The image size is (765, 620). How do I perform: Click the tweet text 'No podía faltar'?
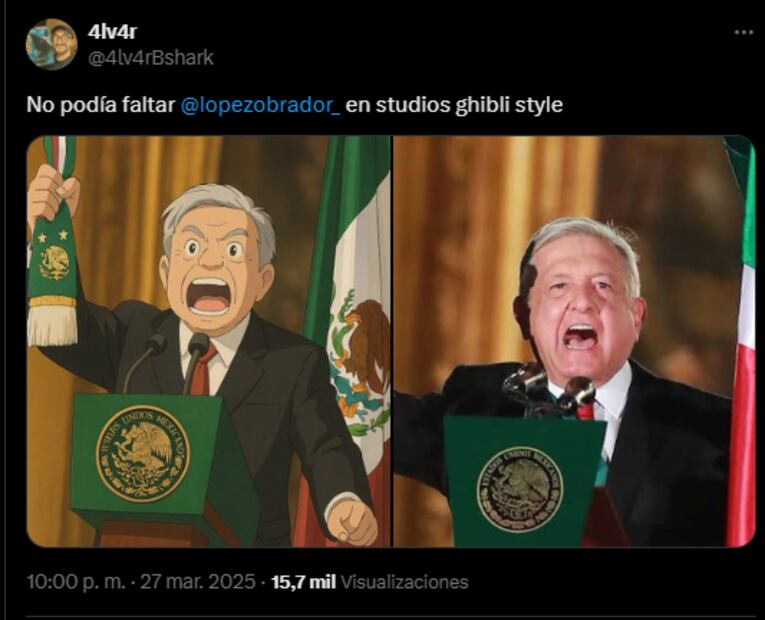(x=101, y=105)
